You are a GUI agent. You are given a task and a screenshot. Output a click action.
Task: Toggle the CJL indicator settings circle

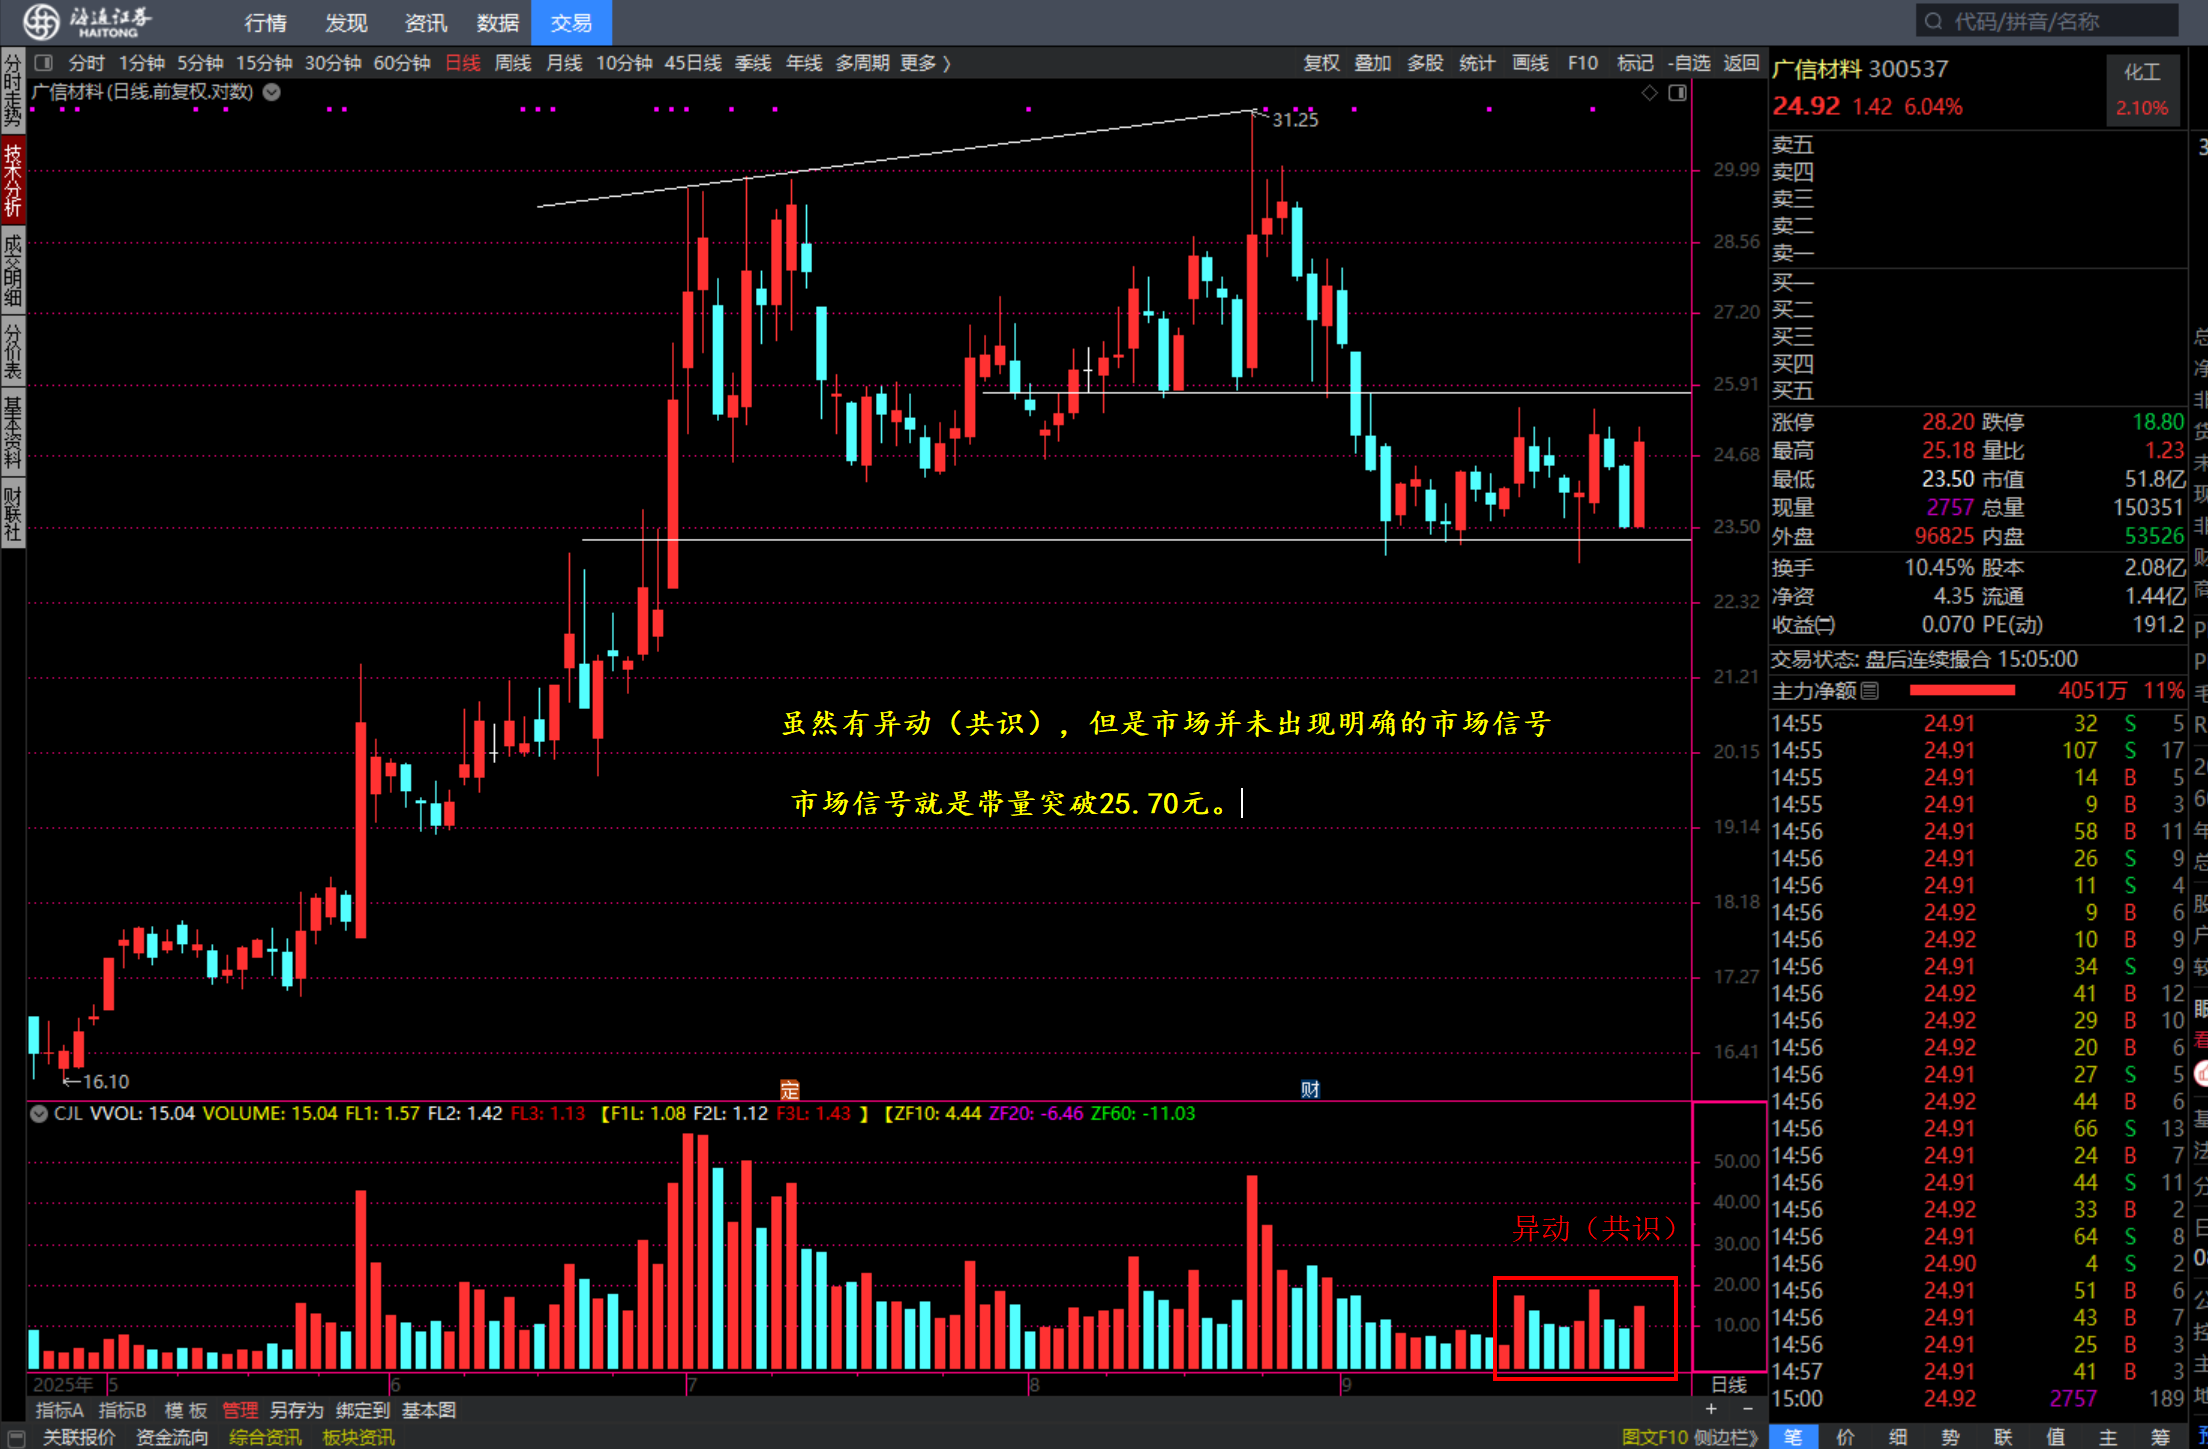[39, 1114]
